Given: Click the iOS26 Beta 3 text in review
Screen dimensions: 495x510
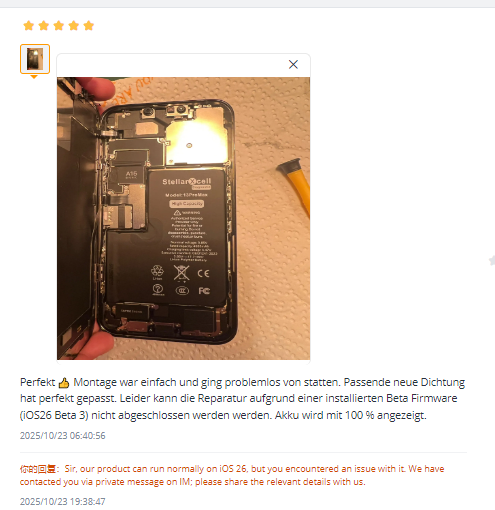Looking at the screenshot, I should 54,415.
